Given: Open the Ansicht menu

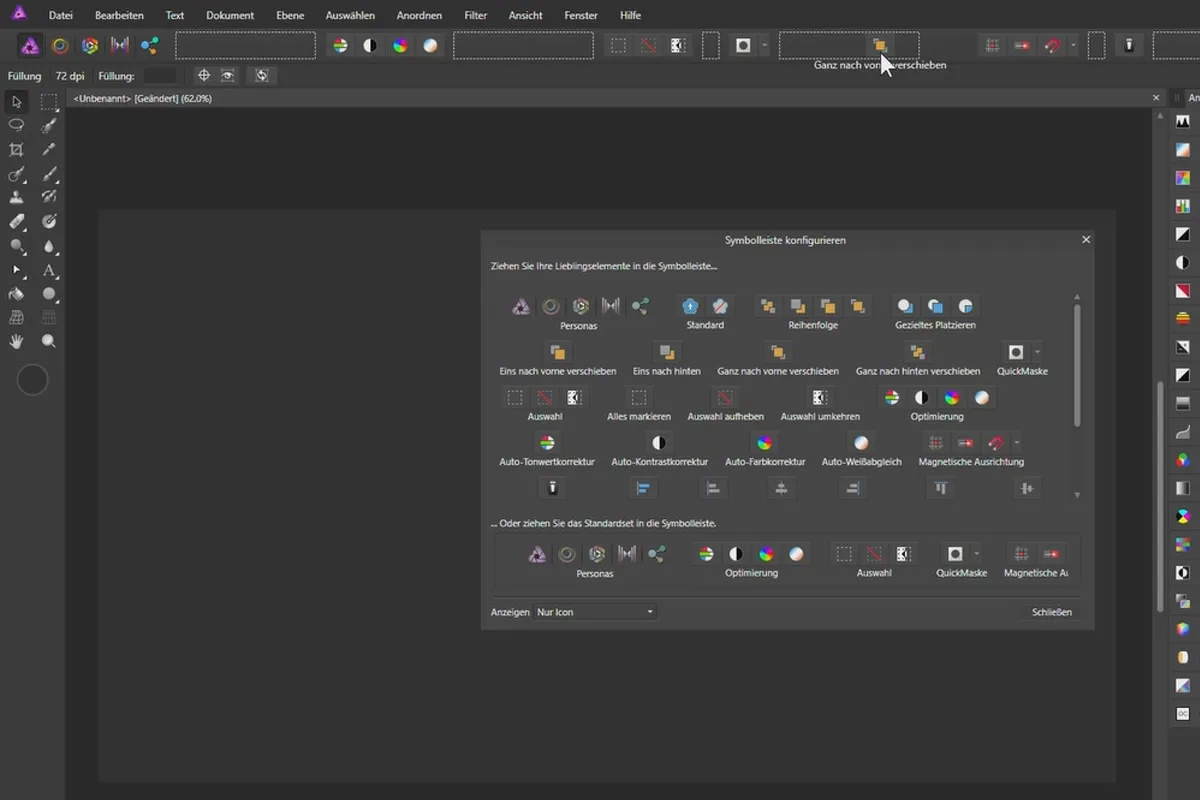Looking at the screenshot, I should point(526,15).
